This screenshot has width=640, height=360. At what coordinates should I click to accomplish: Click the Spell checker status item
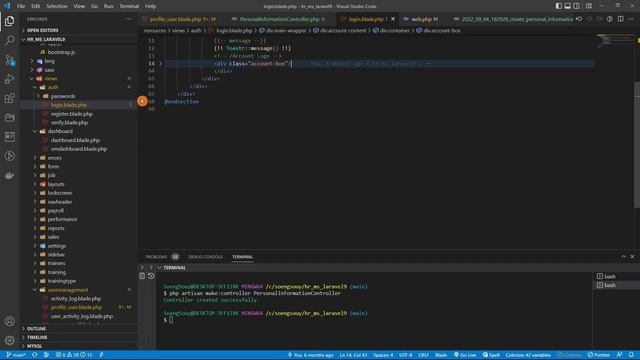491,355
